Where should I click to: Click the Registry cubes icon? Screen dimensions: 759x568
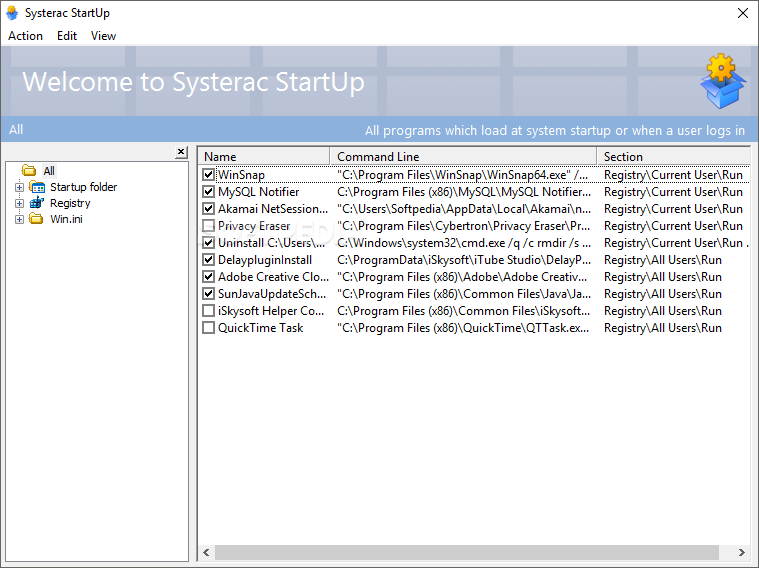(x=37, y=203)
